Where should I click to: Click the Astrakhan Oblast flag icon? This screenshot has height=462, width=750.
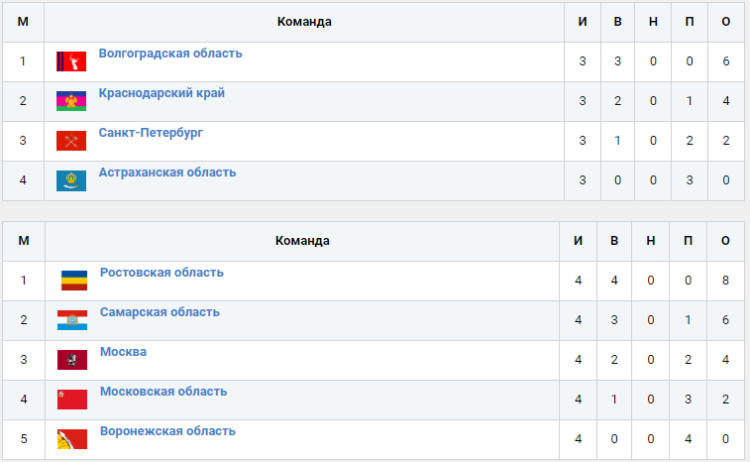(x=71, y=181)
